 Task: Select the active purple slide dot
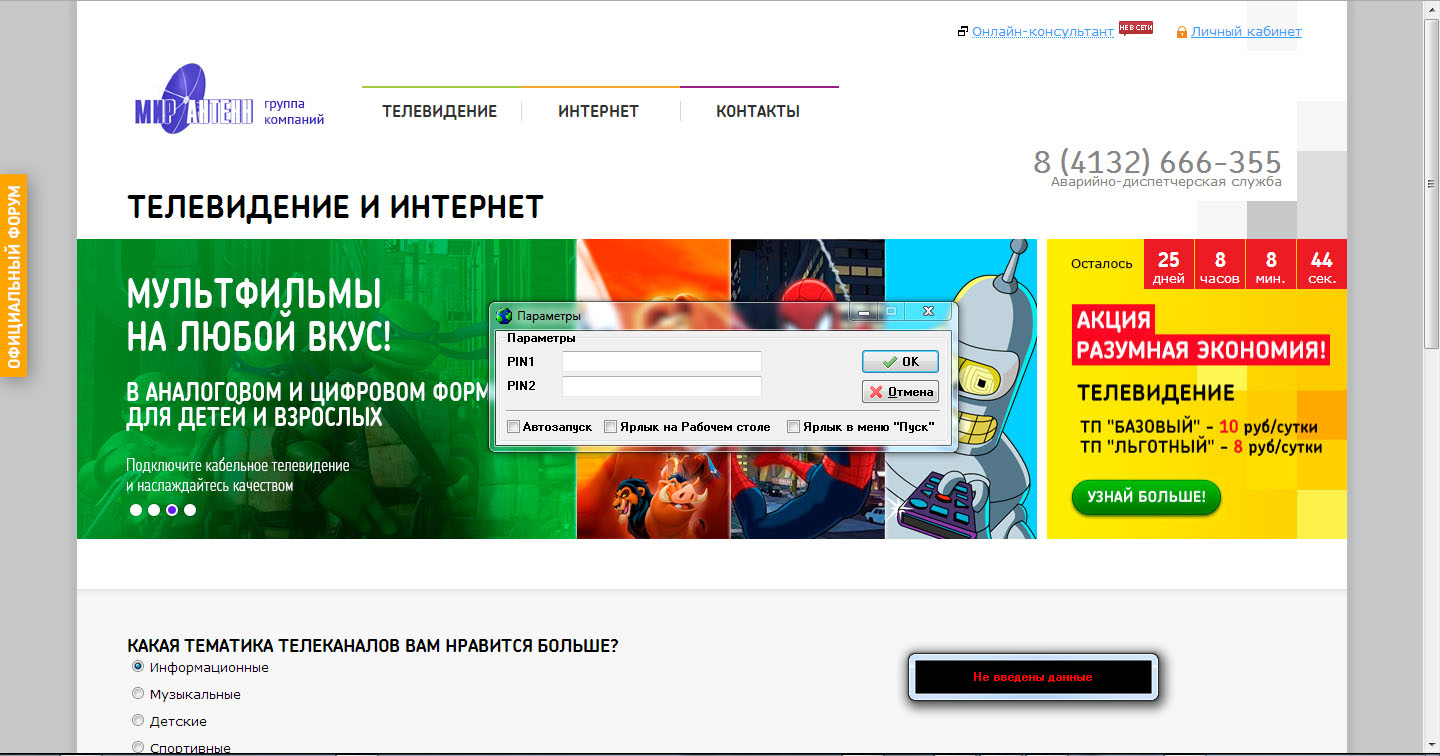pos(172,510)
